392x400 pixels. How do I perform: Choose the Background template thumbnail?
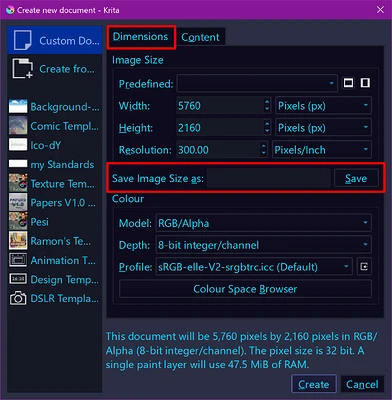[18, 106]
